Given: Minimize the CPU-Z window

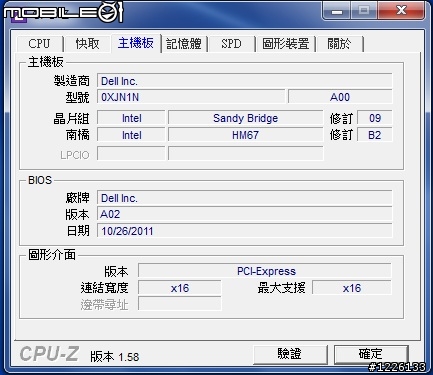Looking at the screenshot, I should click(x=337, y=10).
